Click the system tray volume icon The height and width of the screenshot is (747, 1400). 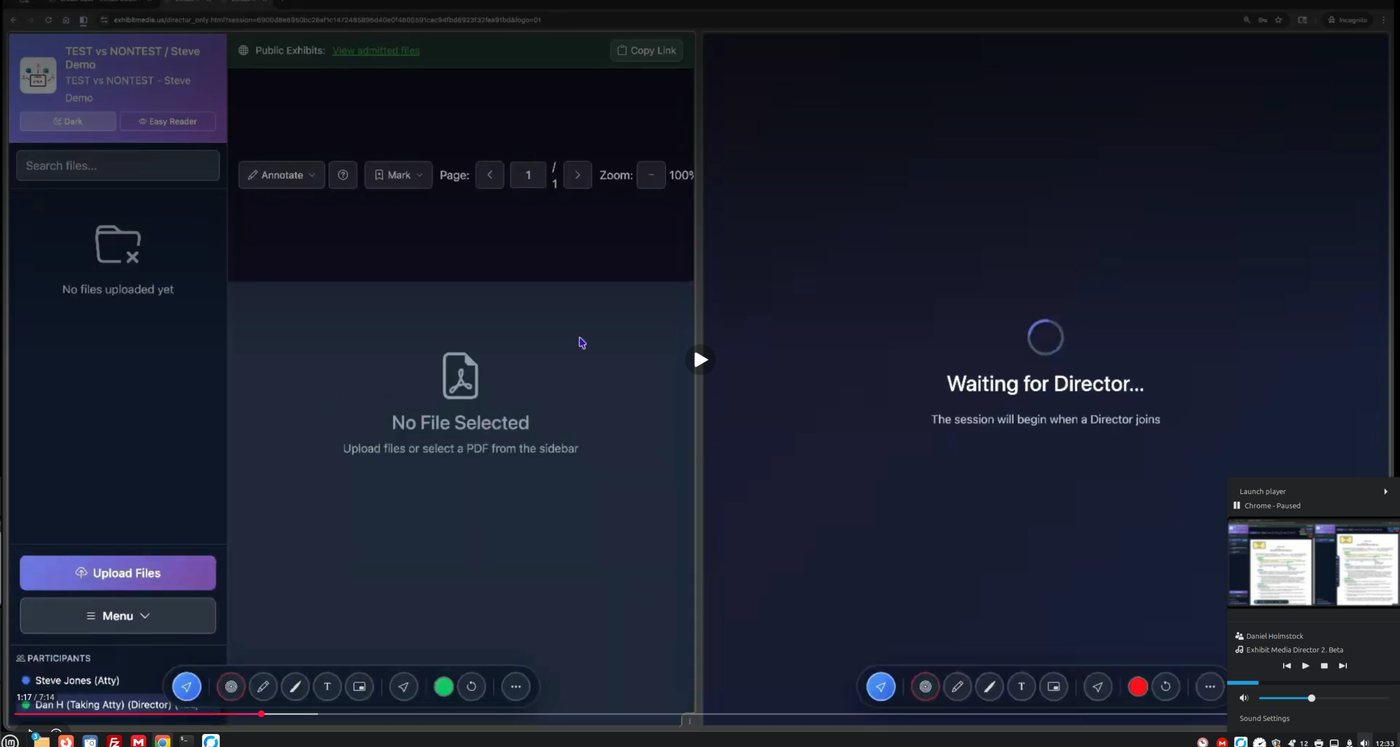click(1365, 742)
